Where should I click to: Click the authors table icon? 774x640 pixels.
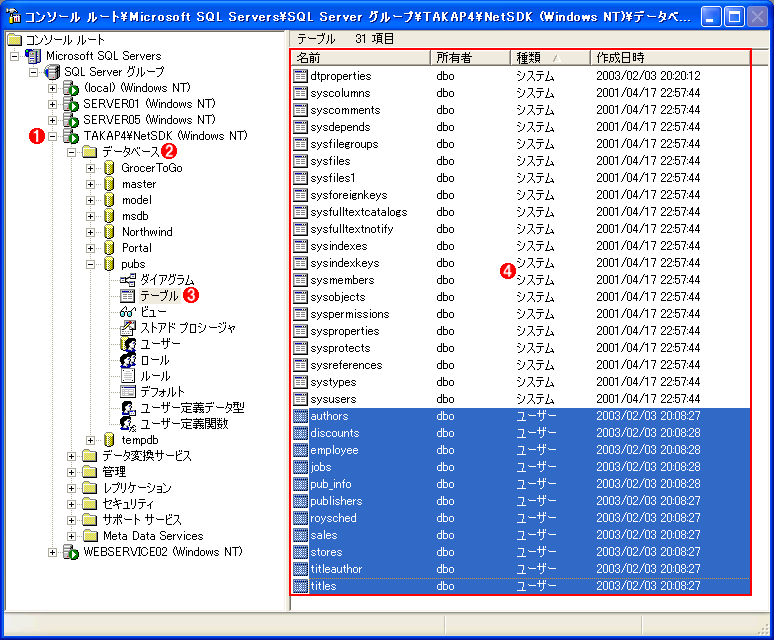(300, 416)
